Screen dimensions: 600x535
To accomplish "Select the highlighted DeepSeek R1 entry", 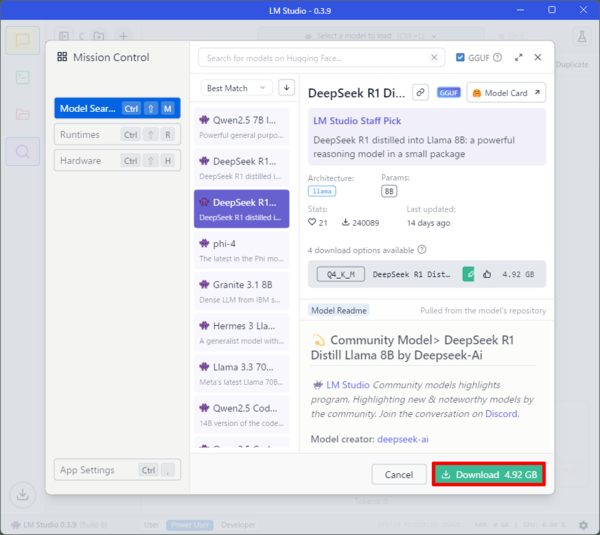I will [241, 209].
